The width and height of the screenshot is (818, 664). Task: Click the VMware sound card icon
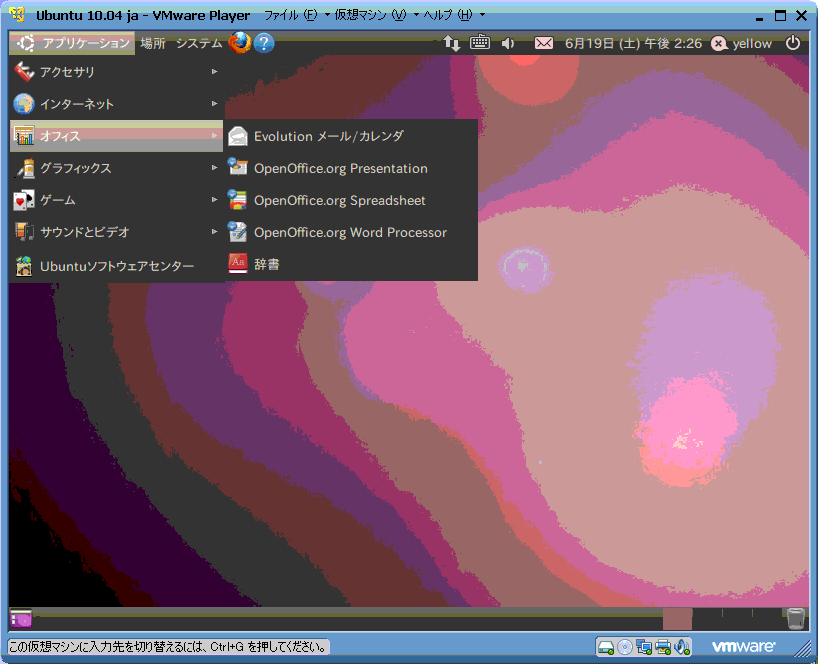pyautogui.click(x=682, y=647)
